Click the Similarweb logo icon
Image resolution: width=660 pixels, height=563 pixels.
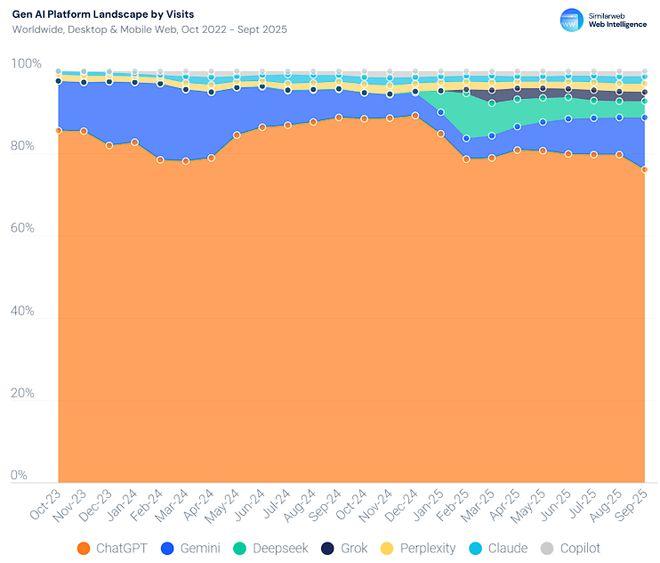pyautogui.click(x=571, y=19)
